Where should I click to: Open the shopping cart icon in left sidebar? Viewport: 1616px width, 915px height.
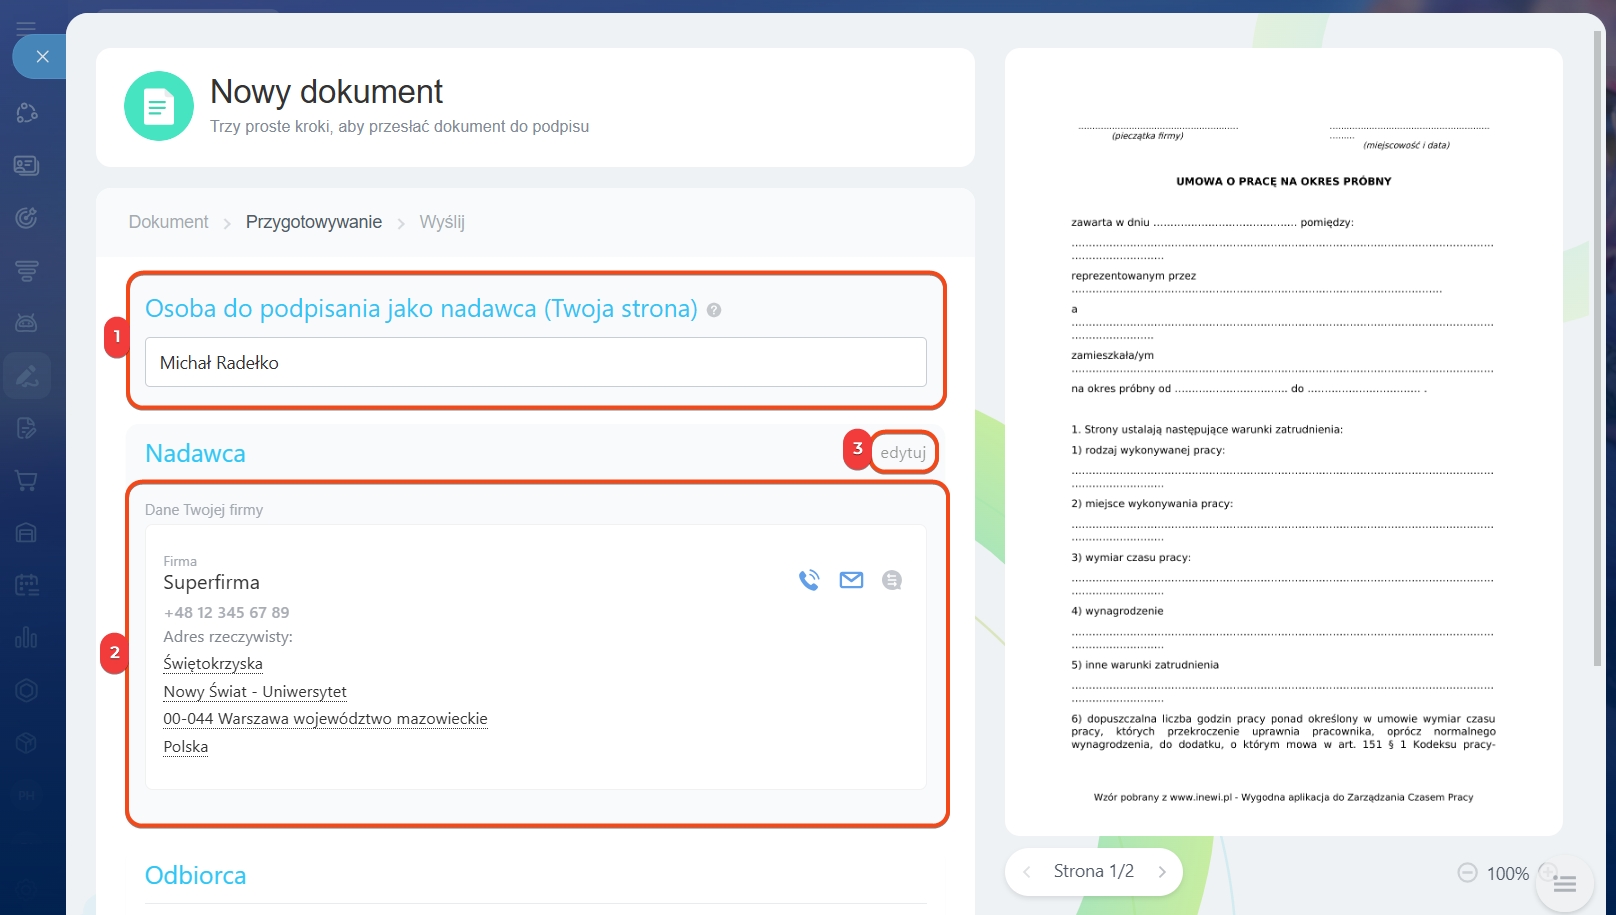(x=27, y=481)
